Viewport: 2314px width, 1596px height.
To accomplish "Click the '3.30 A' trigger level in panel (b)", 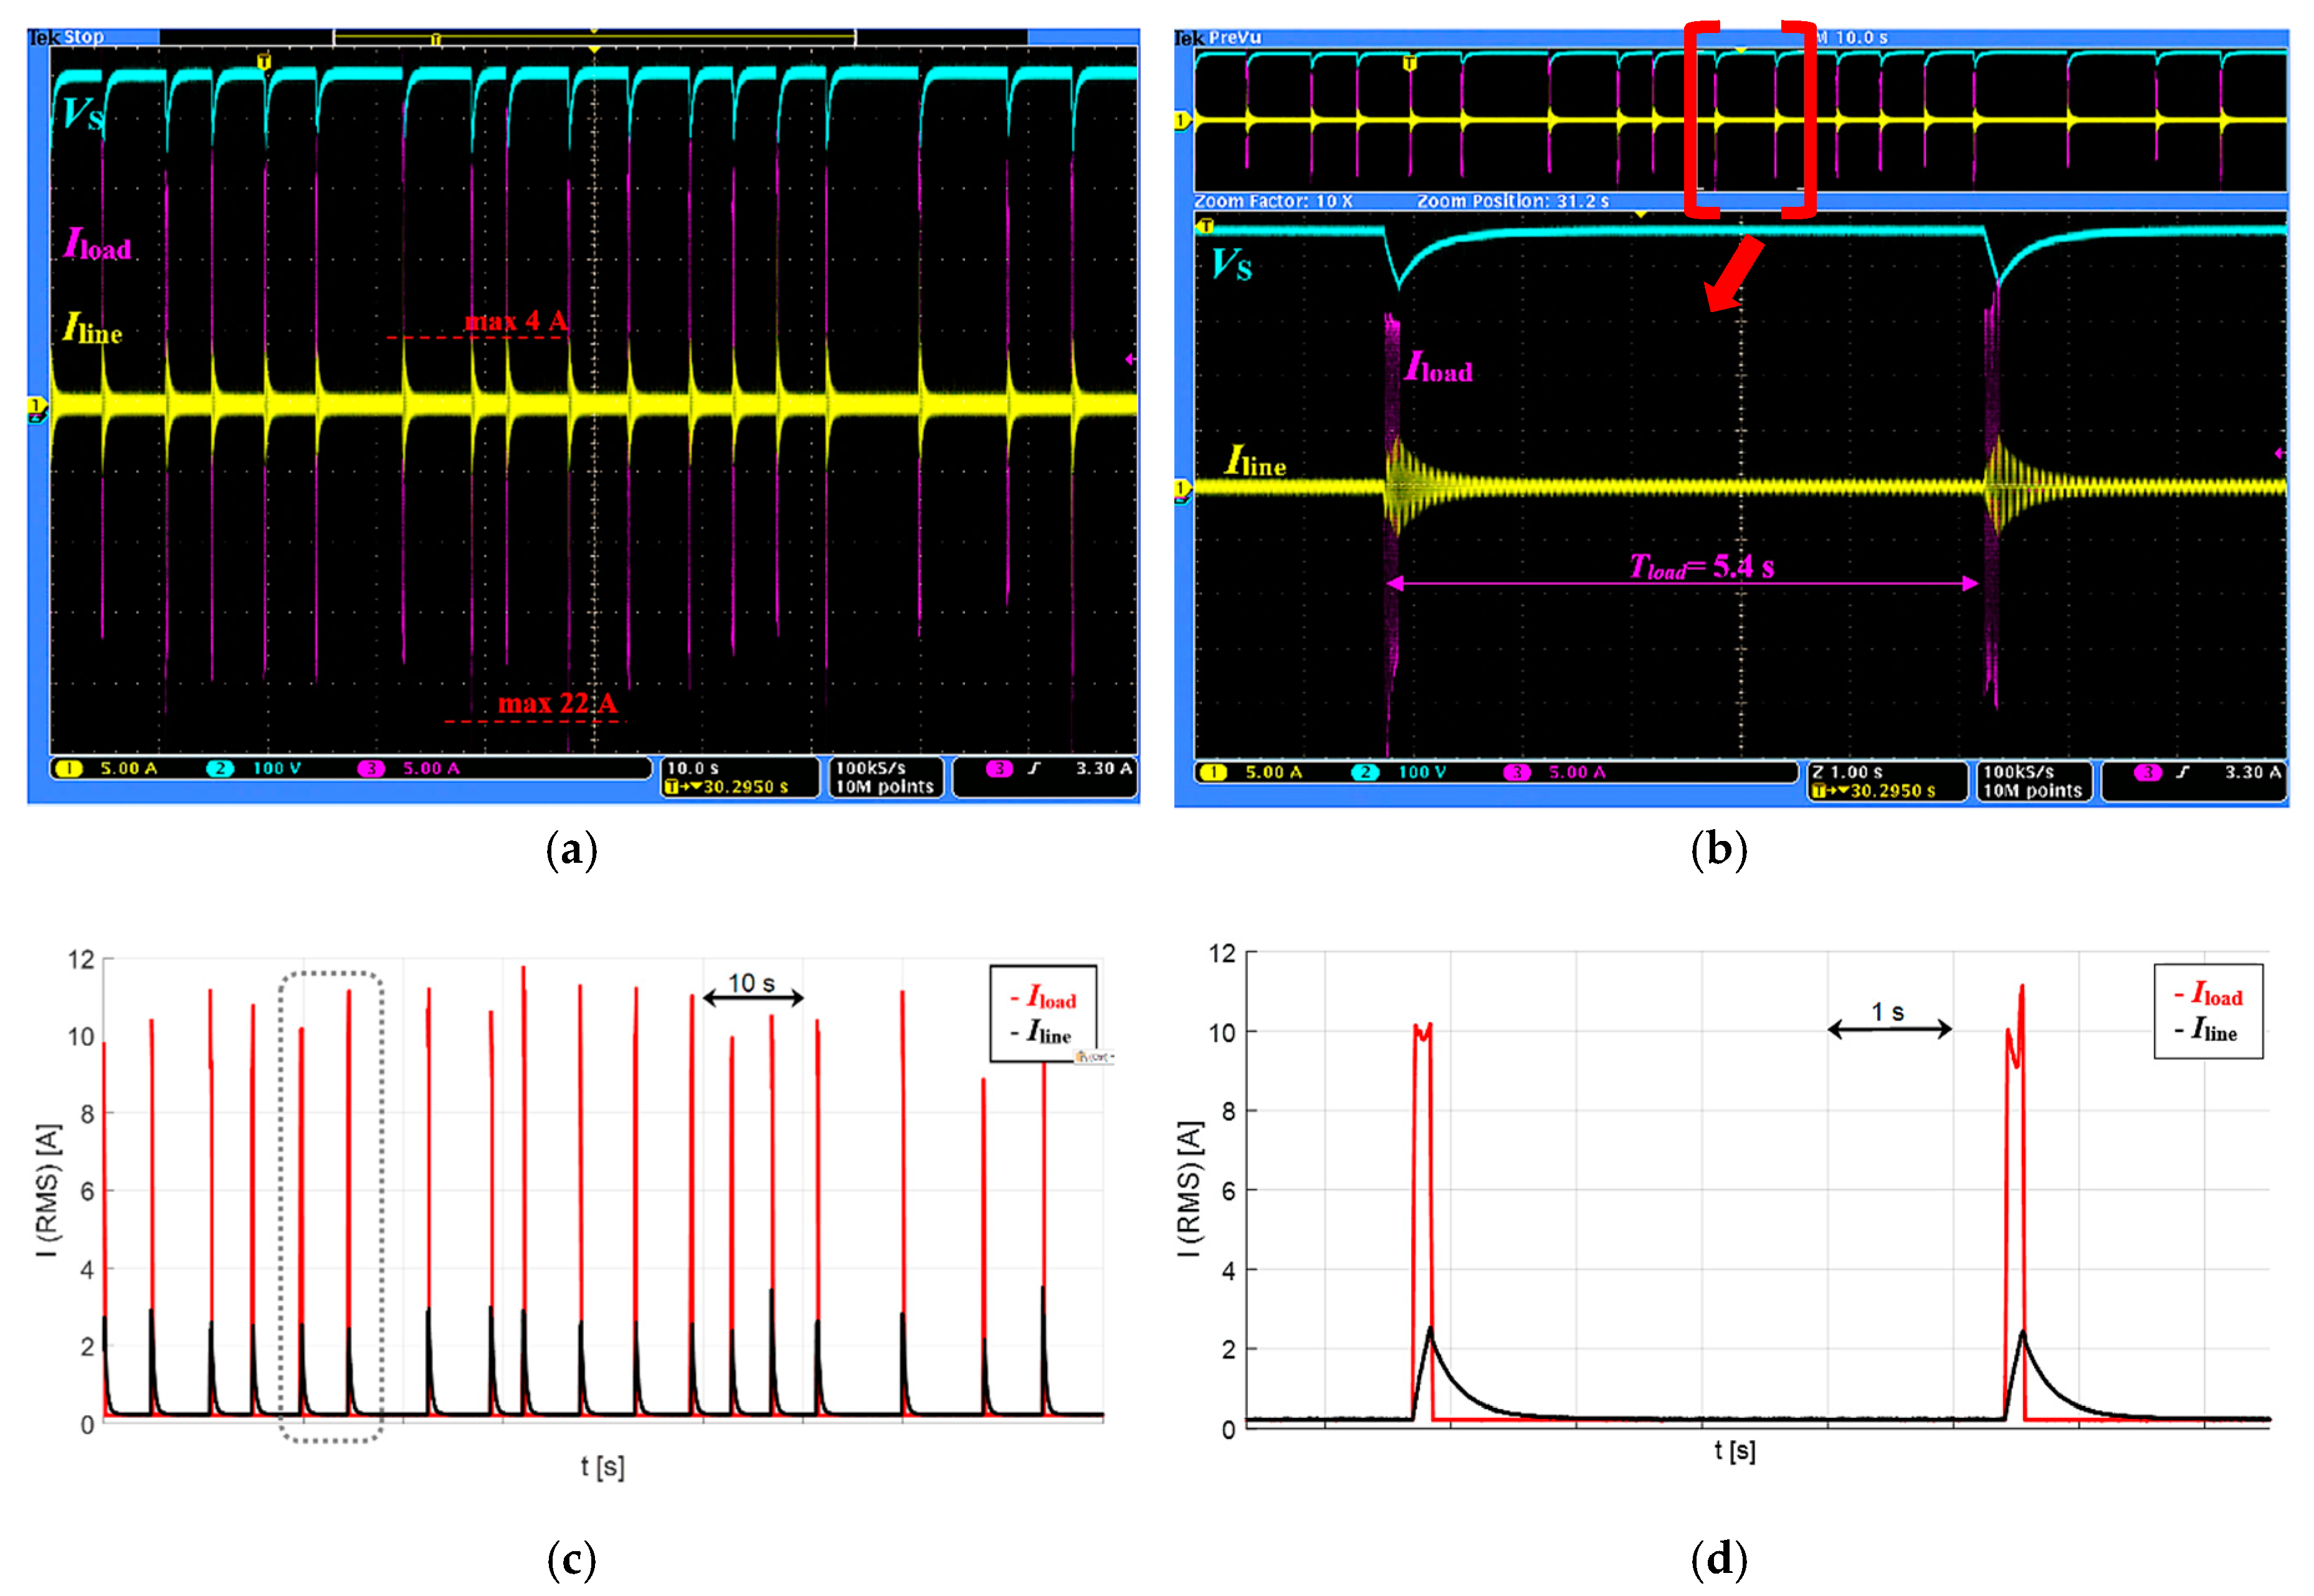I will (x=2253, y=773).
